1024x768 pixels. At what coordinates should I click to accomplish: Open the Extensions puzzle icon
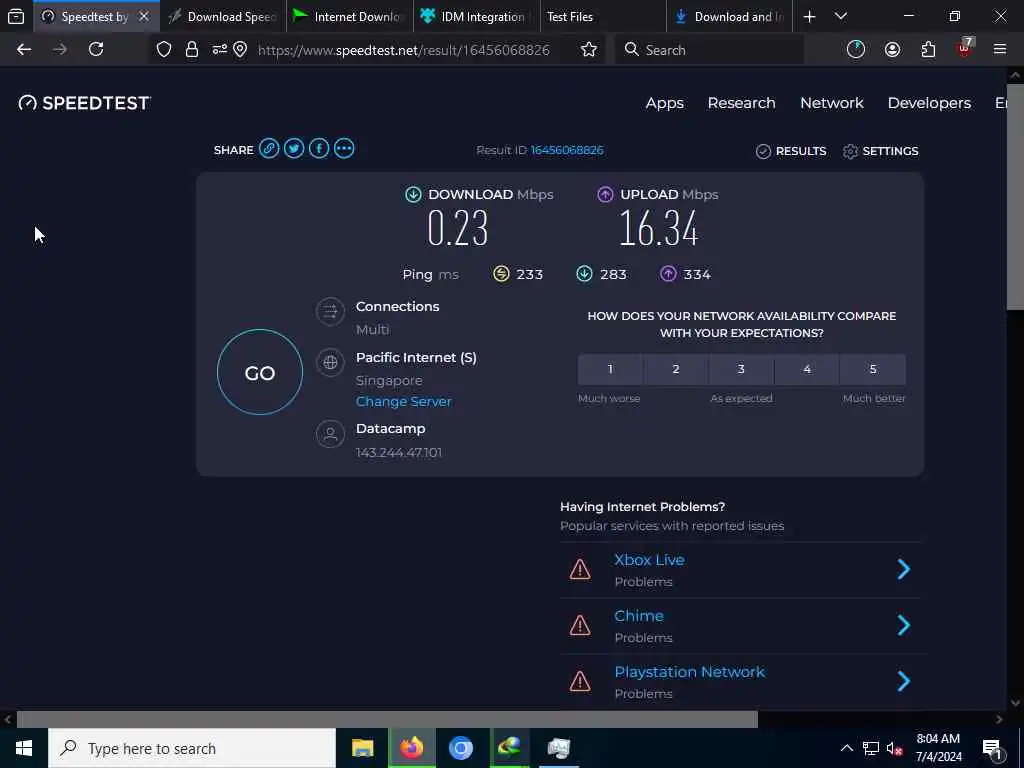click(x=928, y=50)
